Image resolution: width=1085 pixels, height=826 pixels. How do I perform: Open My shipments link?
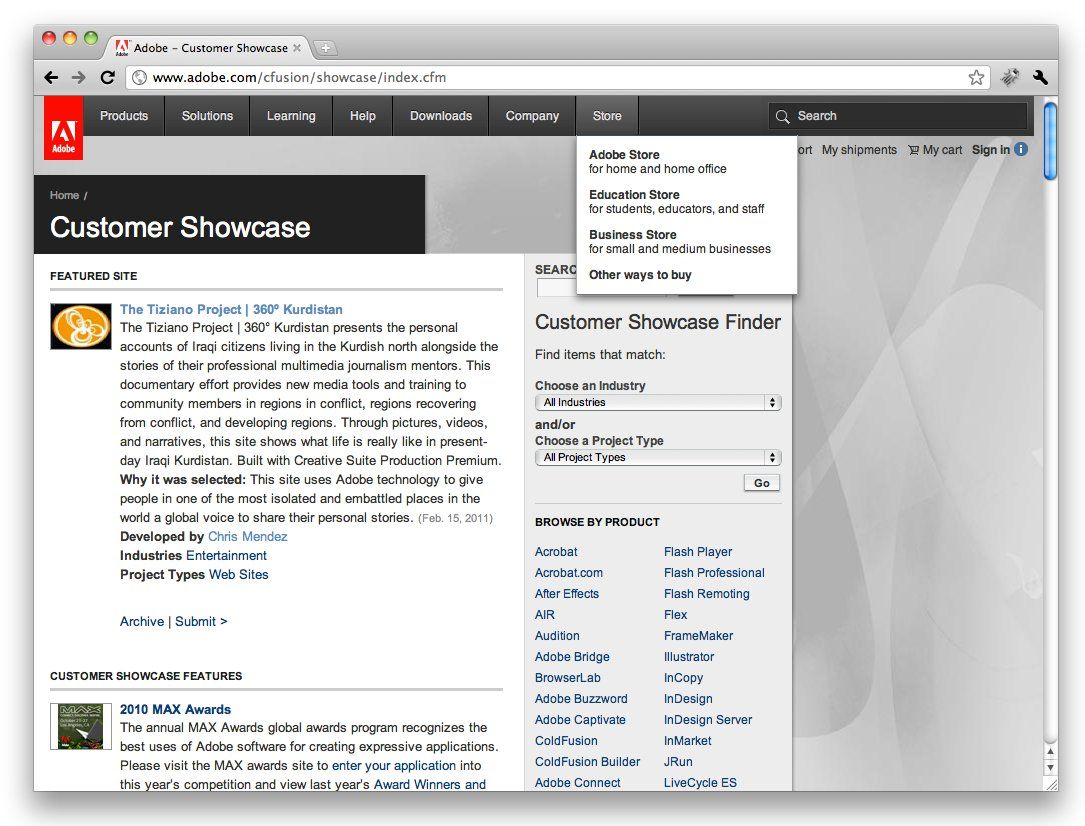click(859, 149)
